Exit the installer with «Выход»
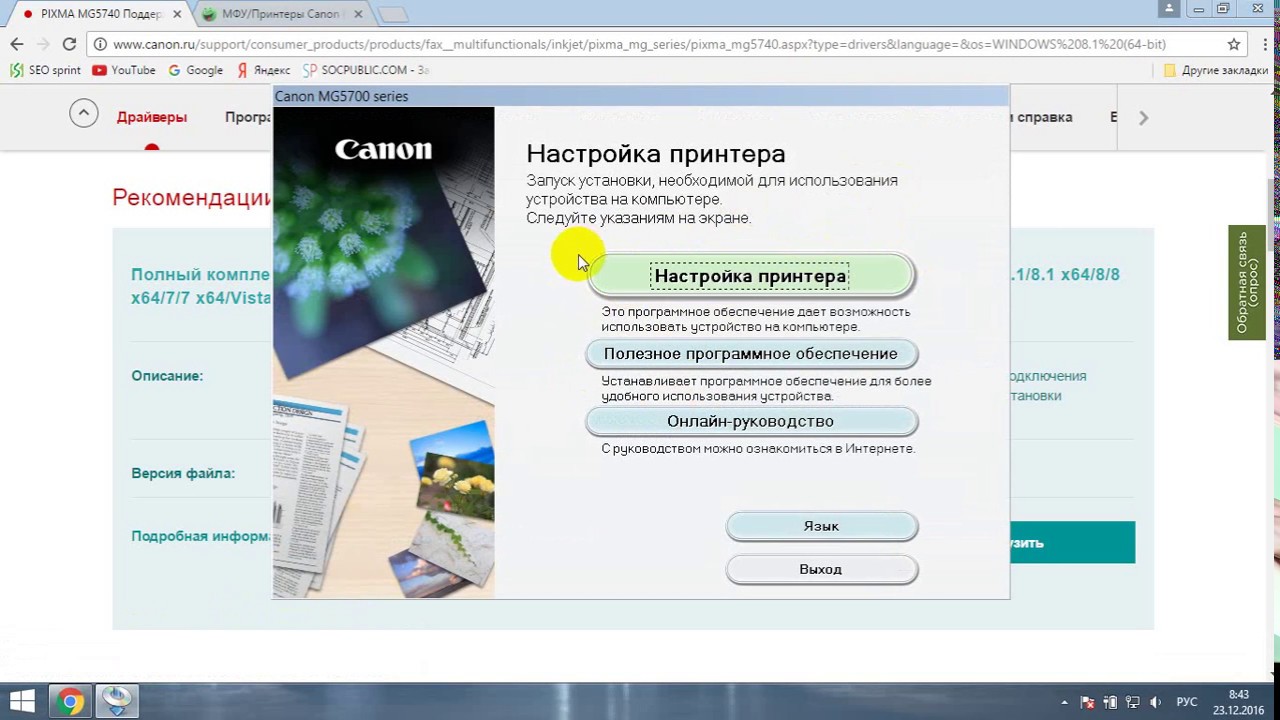Image resolution: width=1280 pixels, height=720 pixels. (x=821, y=569)
